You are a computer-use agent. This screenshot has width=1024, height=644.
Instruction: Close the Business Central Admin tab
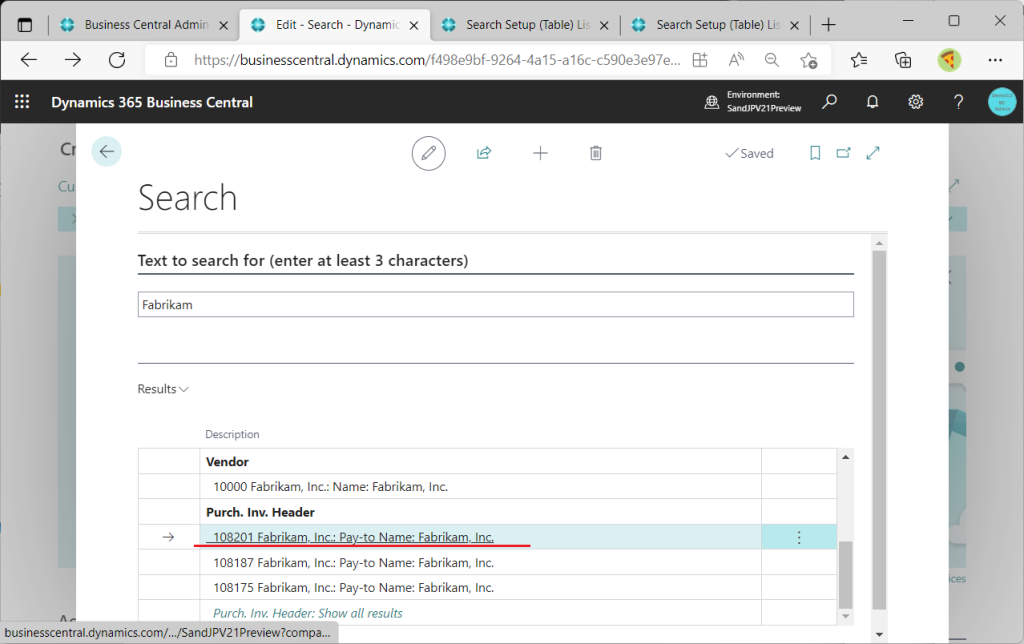point(223,25)
